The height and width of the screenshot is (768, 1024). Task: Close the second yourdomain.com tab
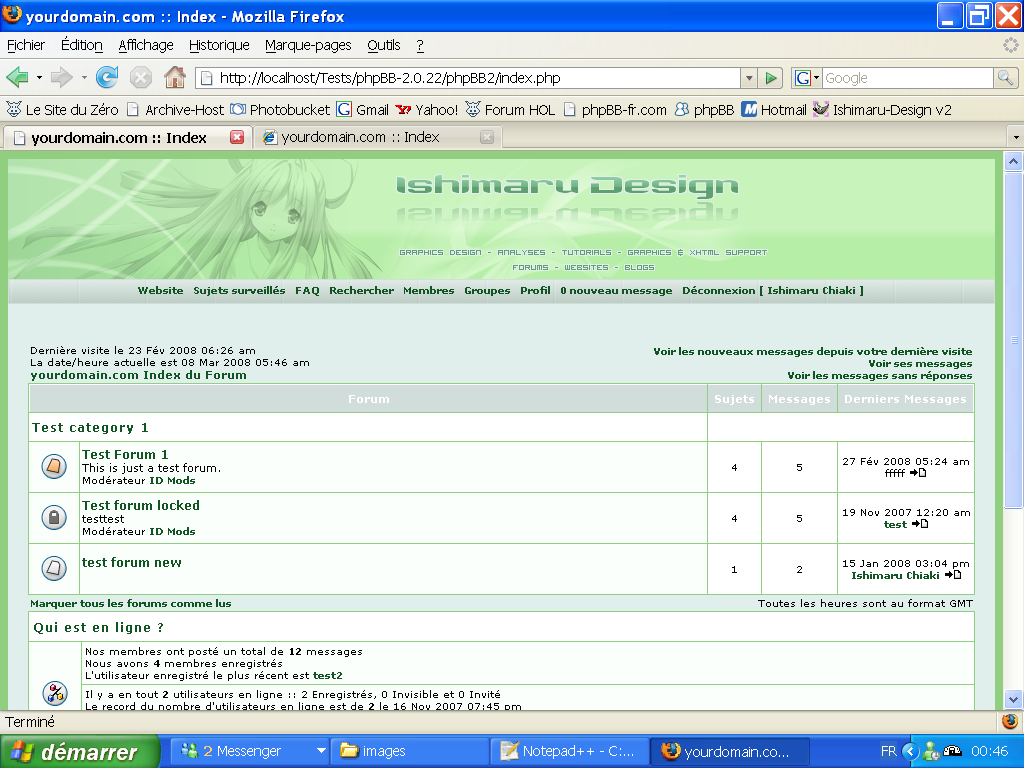(487, 137)
